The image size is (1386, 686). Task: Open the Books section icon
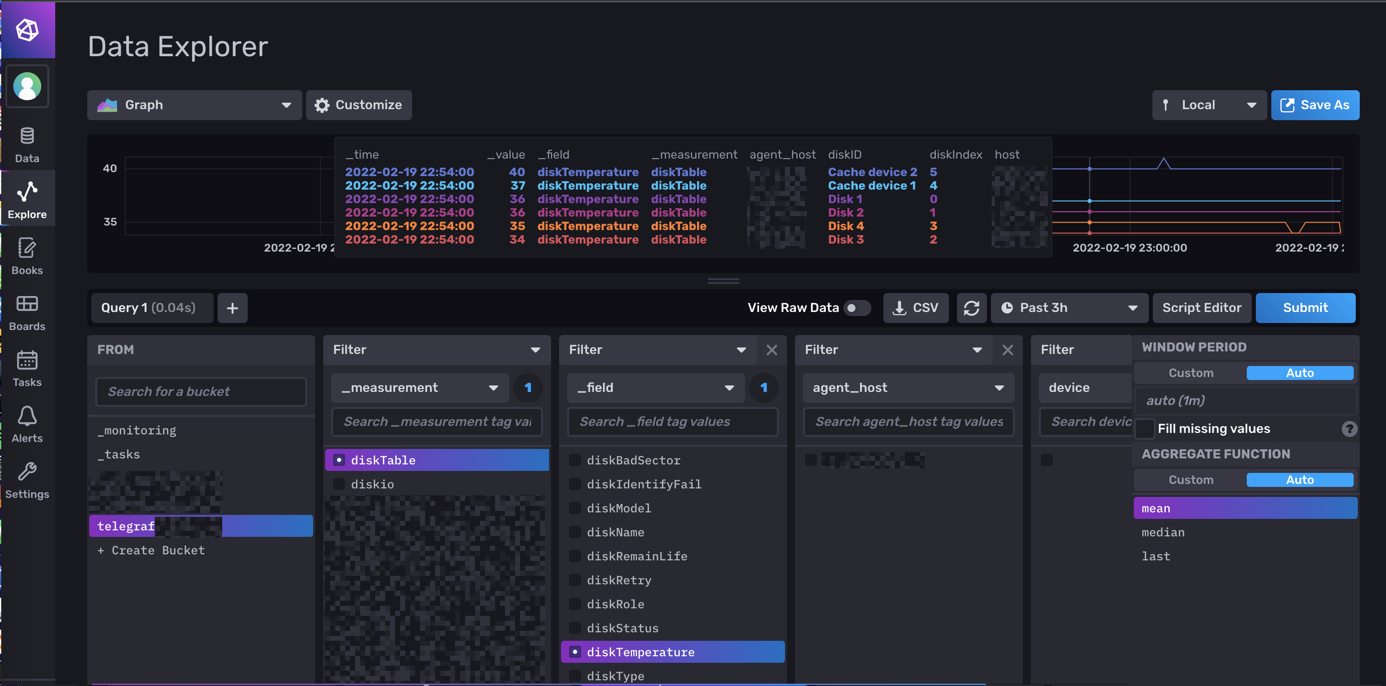27,256
